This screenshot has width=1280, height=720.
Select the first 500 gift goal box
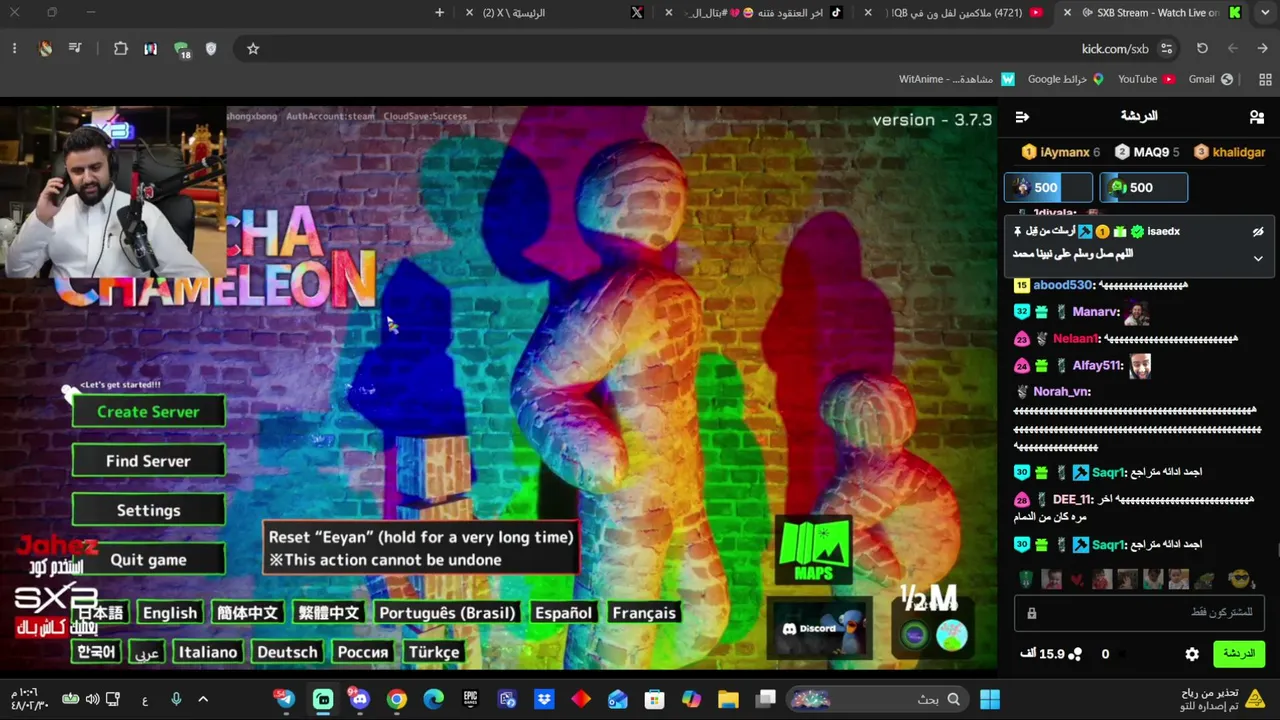[1048, 187]
